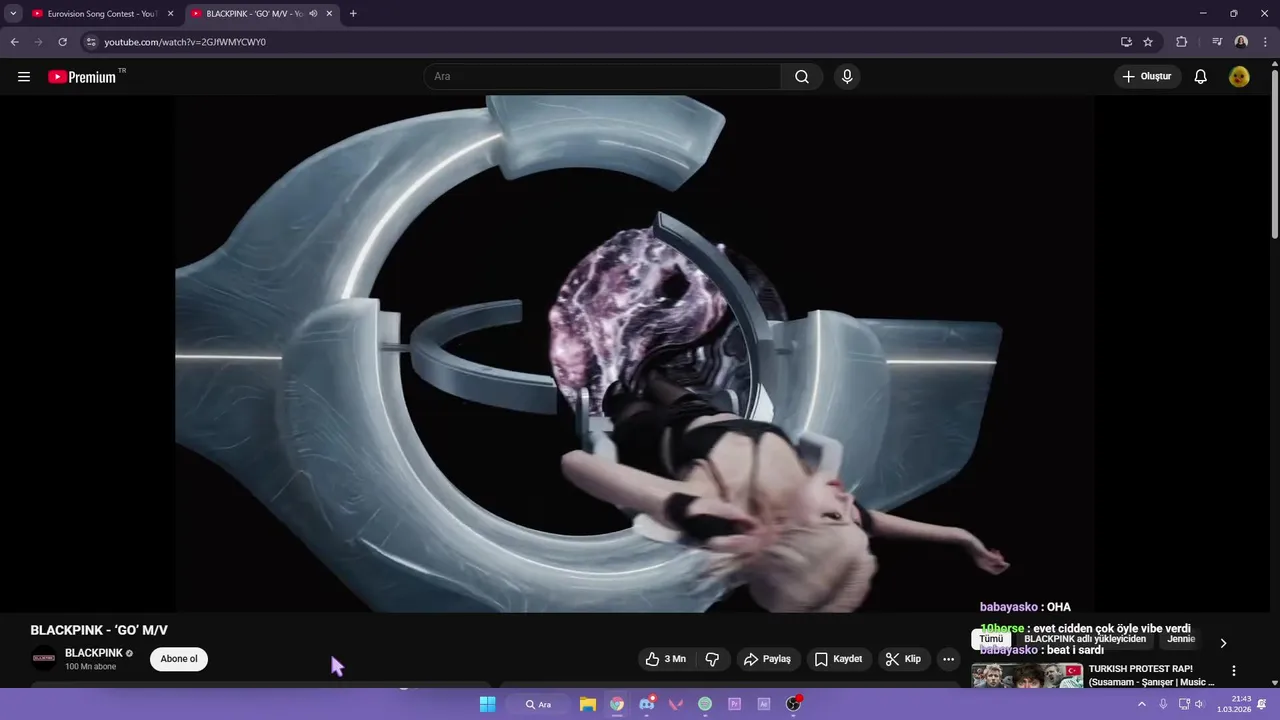Screen dimensions: 1280x720
Task: Bookmark this page with star icon
Action: click(1148, 42)
